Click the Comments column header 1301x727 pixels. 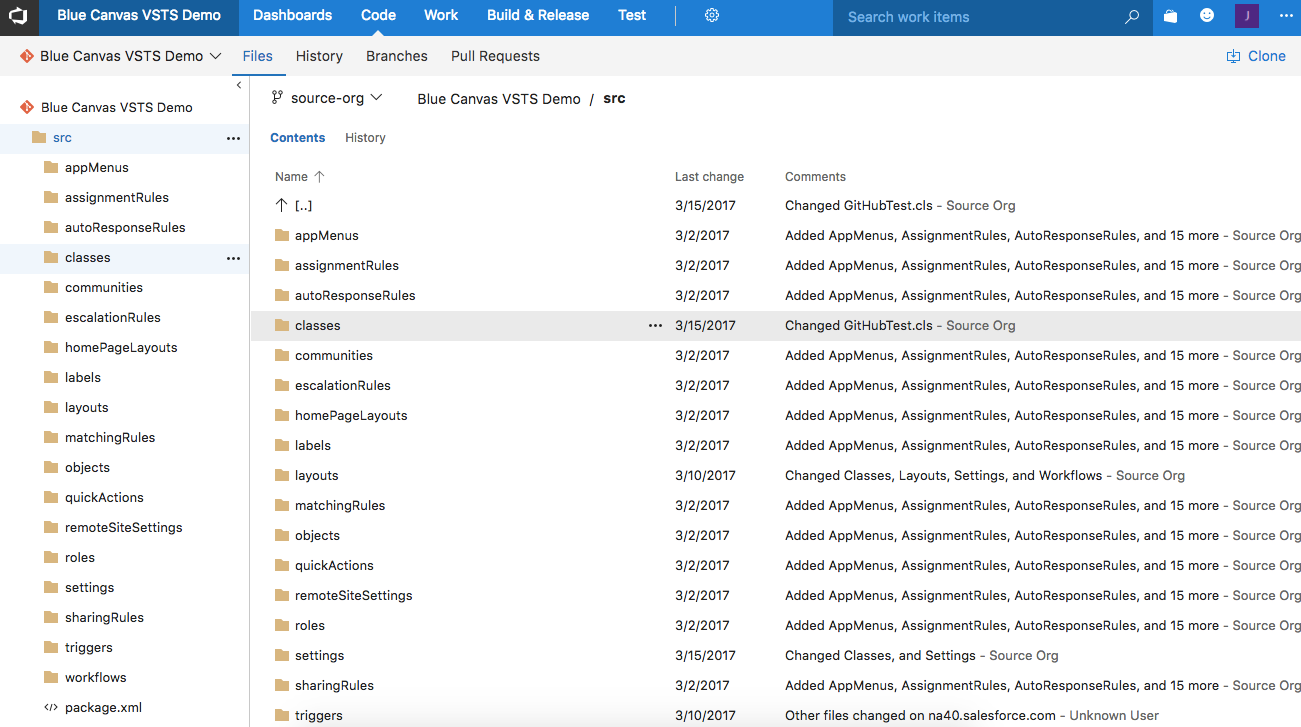click(x=816, y=177)
